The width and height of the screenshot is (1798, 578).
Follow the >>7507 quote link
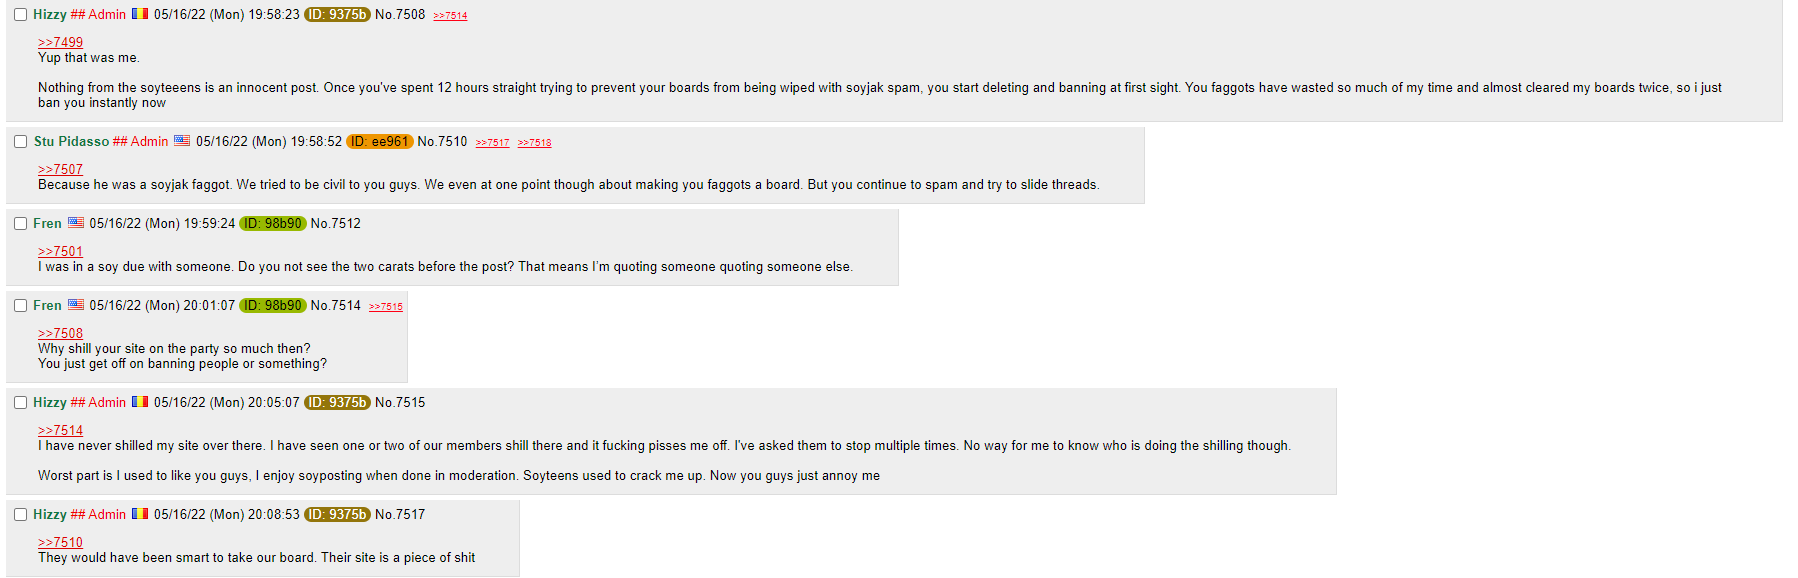coord(60,169)
